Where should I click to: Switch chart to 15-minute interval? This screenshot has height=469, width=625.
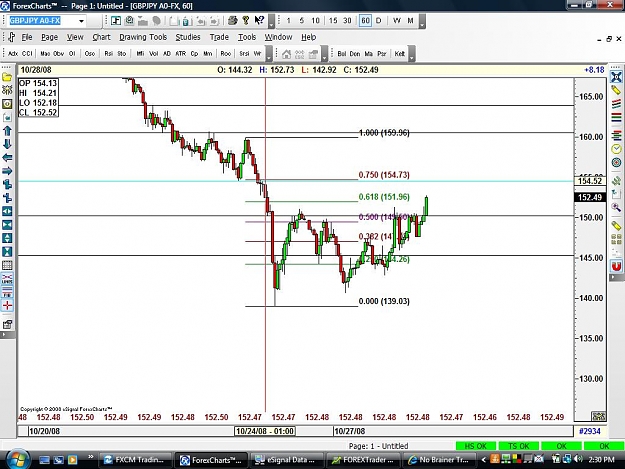(x=333, y=21)
